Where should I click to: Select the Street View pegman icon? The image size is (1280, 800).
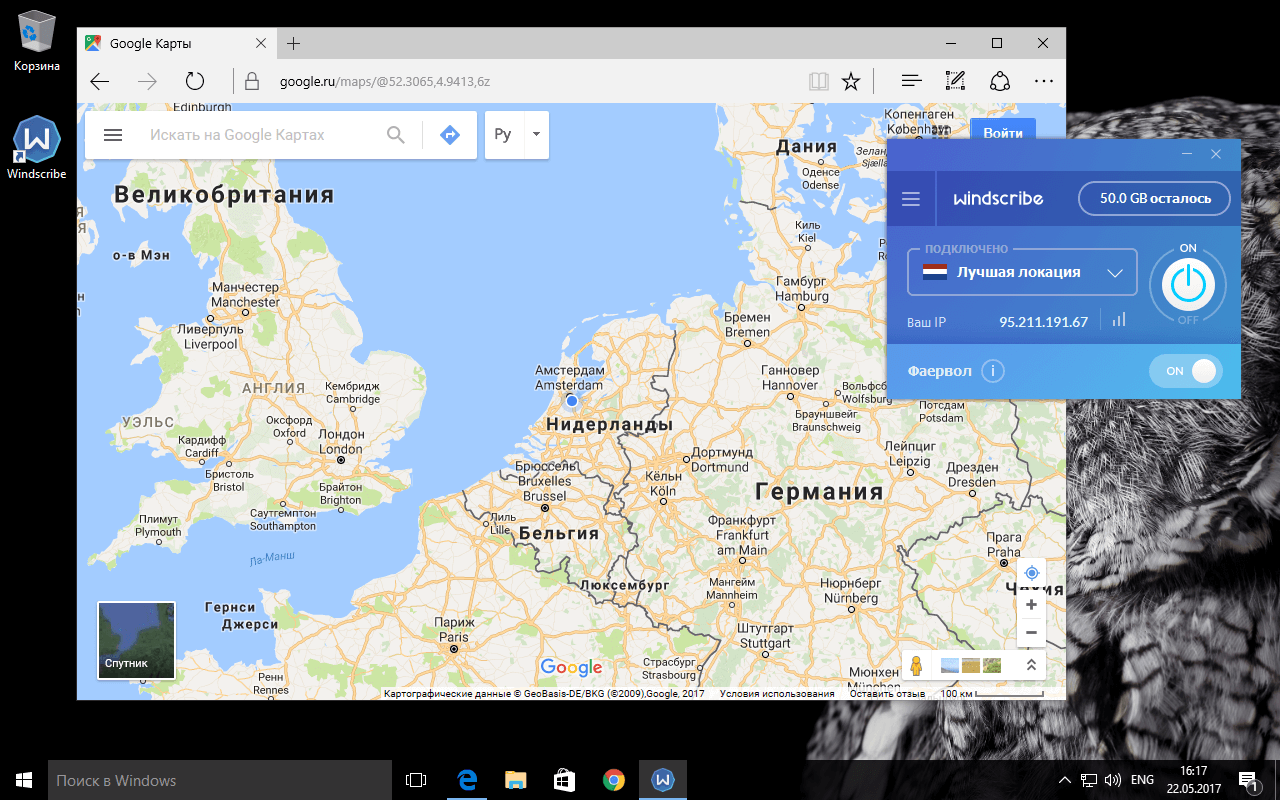(916, 664)
